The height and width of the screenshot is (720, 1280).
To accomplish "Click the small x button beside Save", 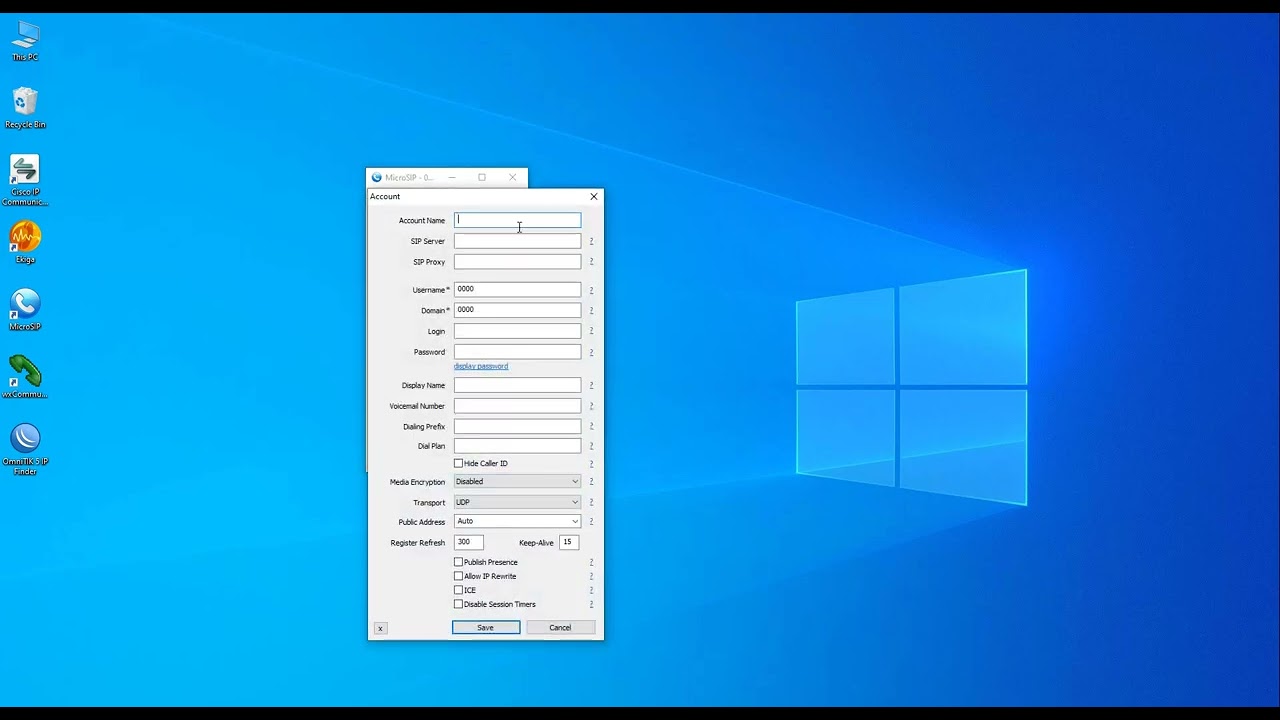I will click(380, 628).
